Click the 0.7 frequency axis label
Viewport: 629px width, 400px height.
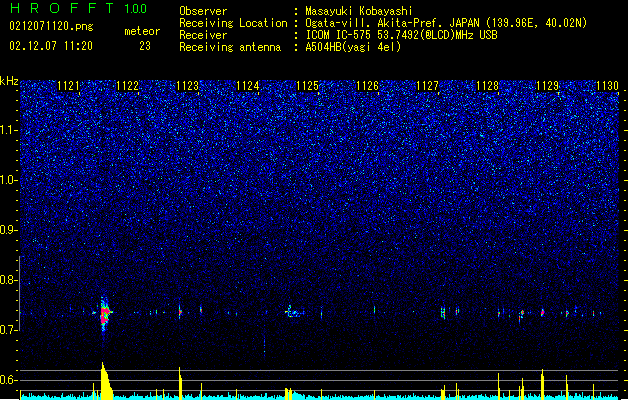click(x=9, y=330)
